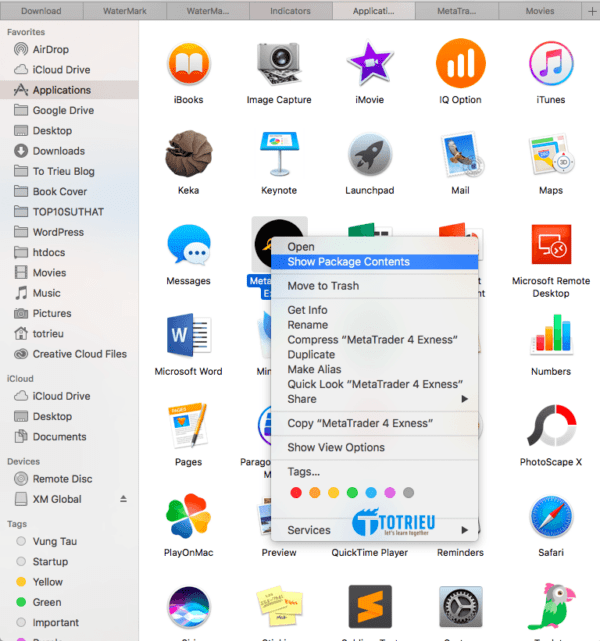Switch to the Download tab
Image resolution: width=600 pixels, height=641 pixels.
(41, 11)
